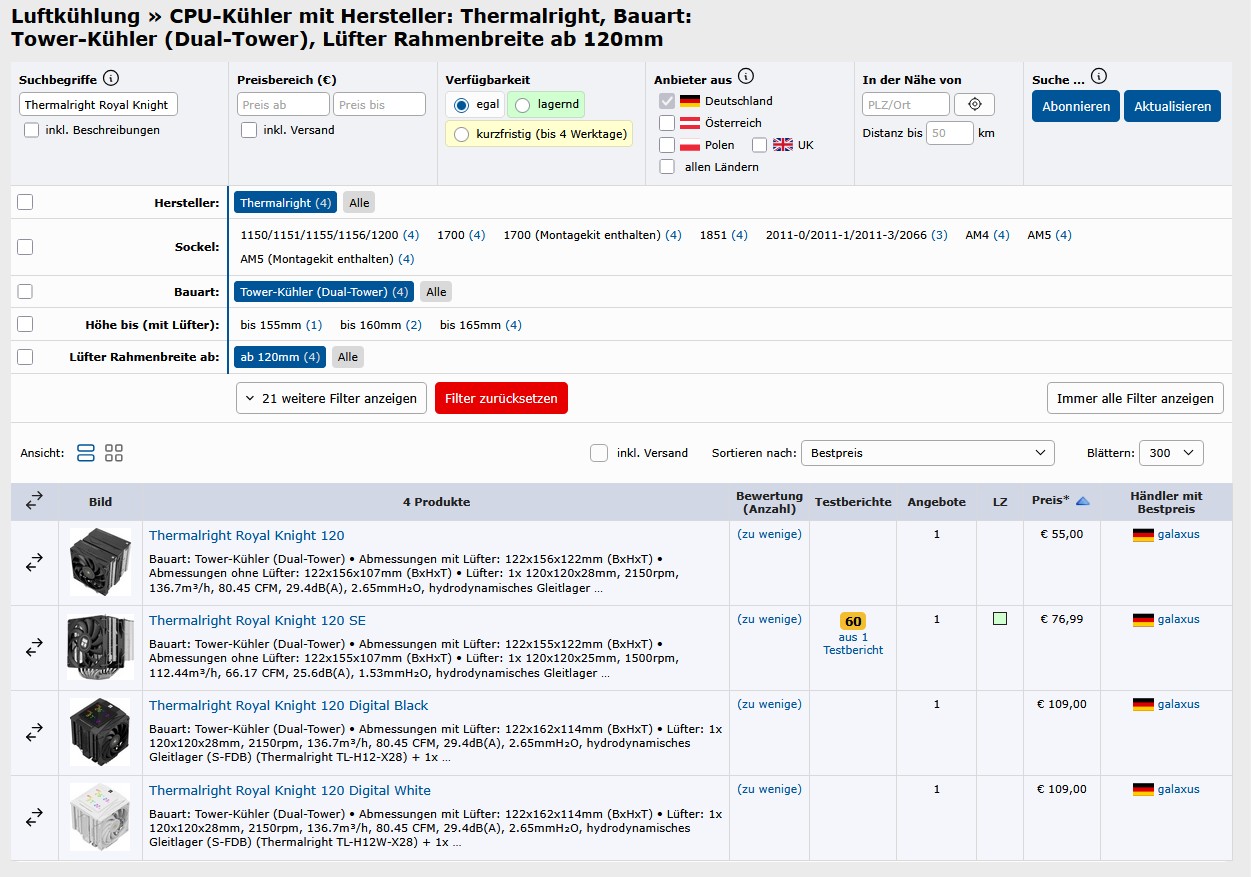
Task: Click Luftkühlung in the page heading
Action: coord(76,16)
